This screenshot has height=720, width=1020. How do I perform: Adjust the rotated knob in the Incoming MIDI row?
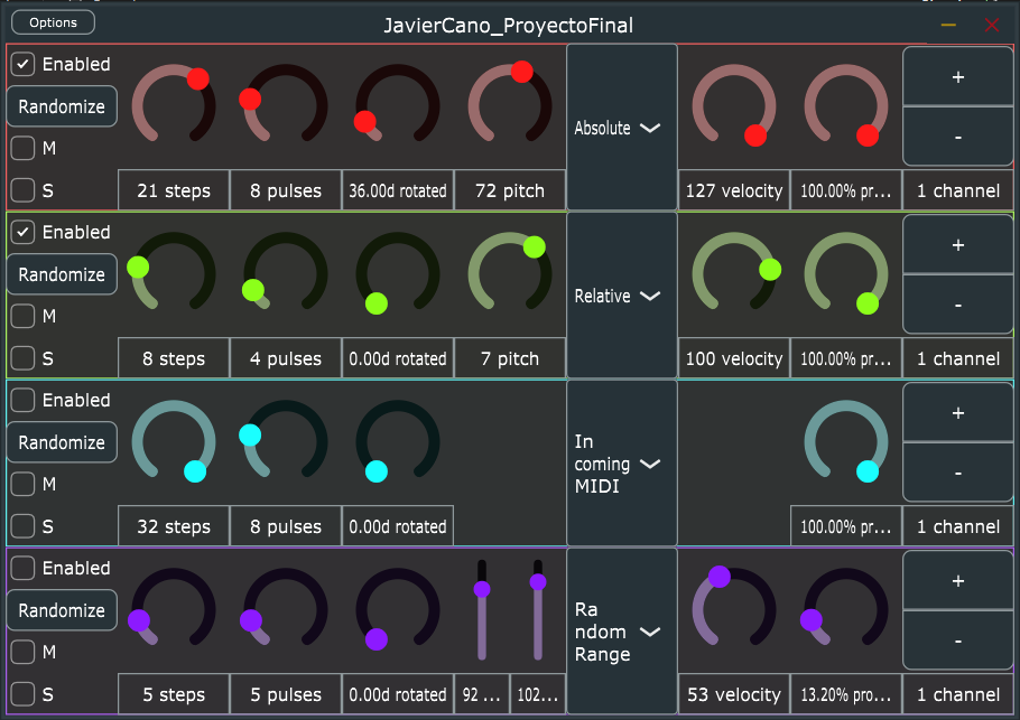coord(397,443)
